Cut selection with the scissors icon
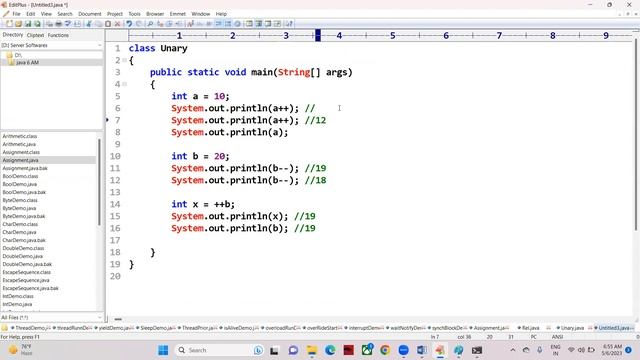The image size is (640, 360). (x=89, y=24)
